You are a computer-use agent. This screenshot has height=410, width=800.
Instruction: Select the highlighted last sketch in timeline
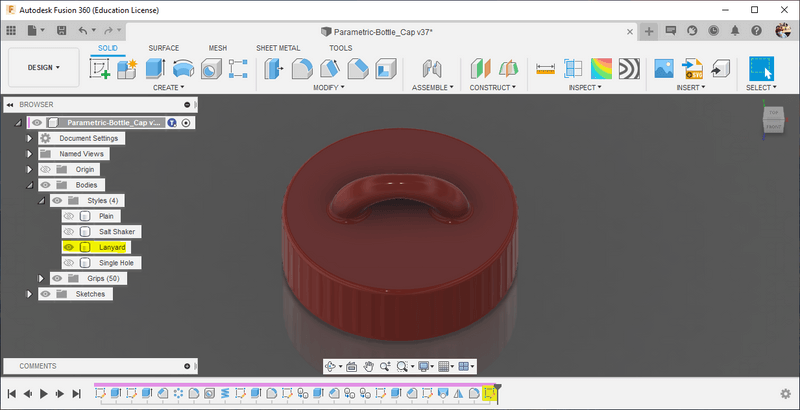pos(490,393)
